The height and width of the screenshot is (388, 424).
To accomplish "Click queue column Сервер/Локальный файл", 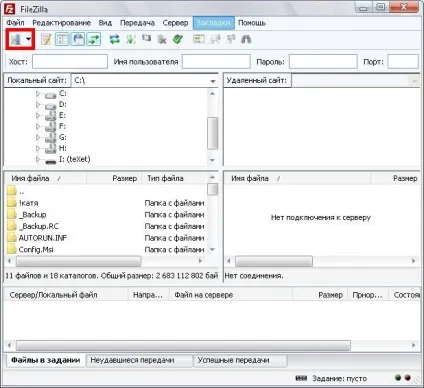I will tap(53, 295).
